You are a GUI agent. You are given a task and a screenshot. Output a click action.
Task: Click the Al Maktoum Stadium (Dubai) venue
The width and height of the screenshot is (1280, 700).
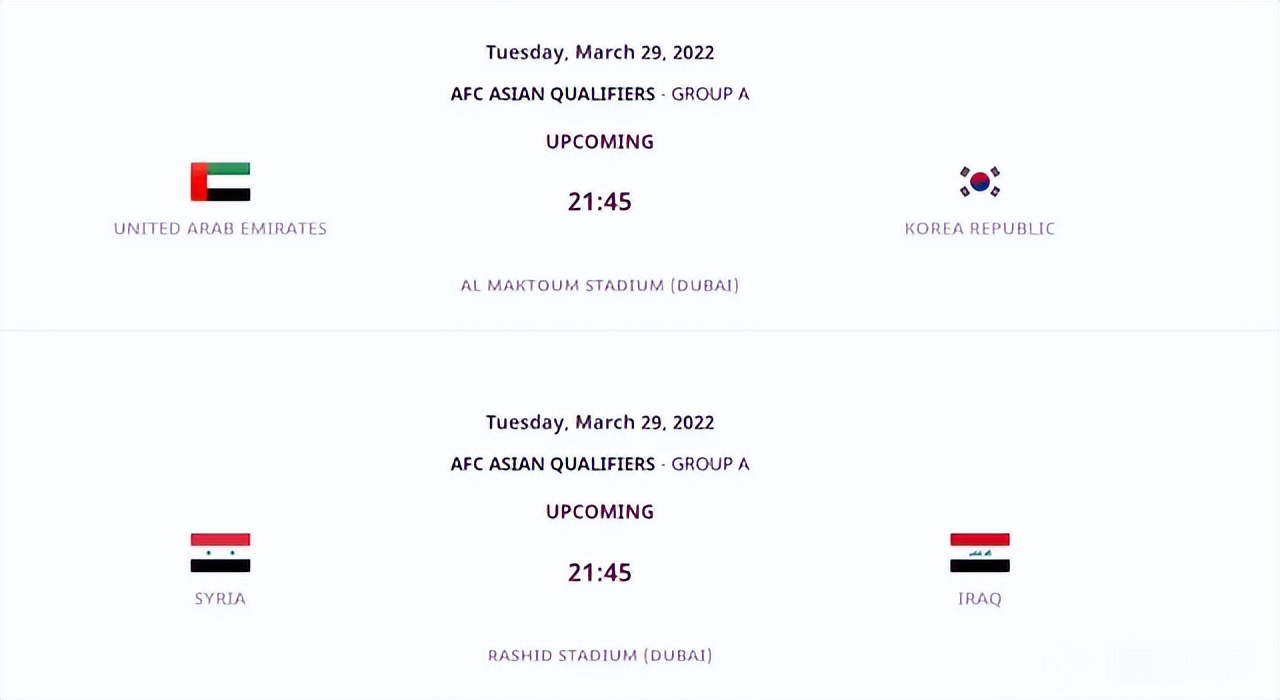click(600, 285)
